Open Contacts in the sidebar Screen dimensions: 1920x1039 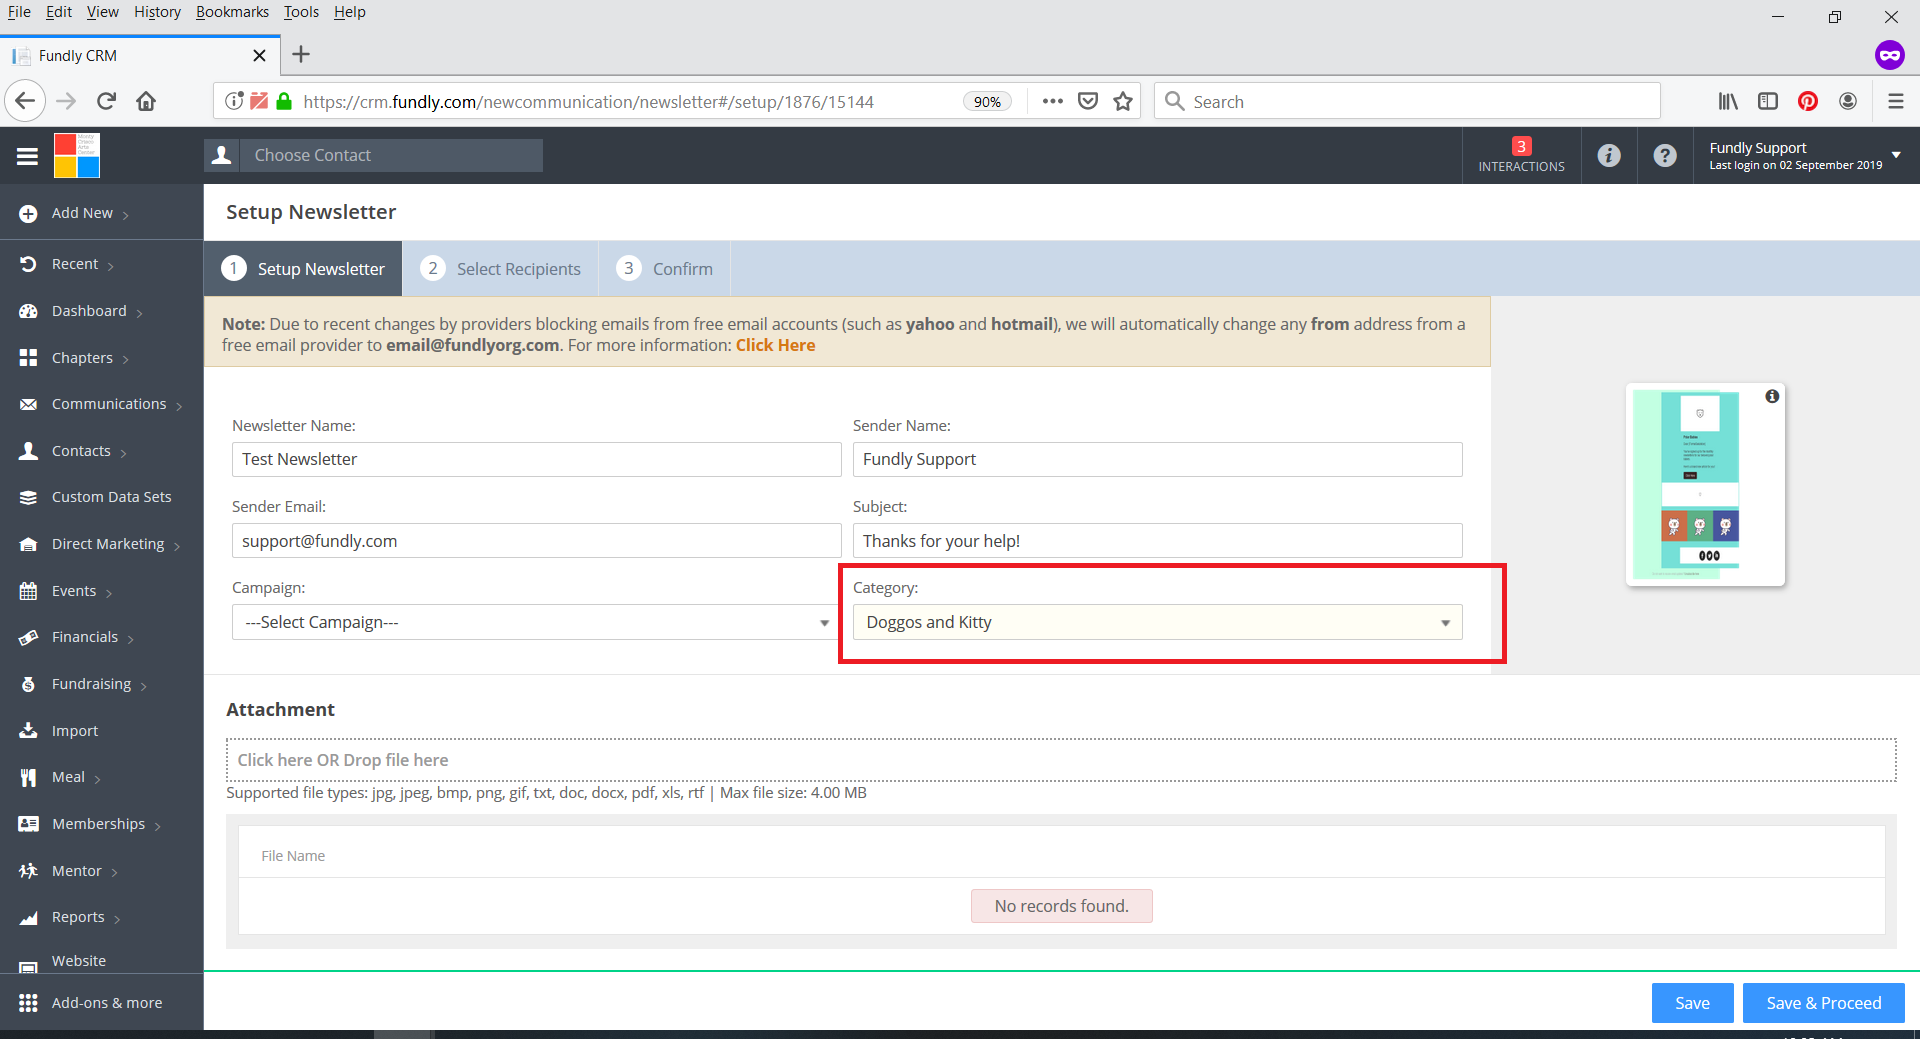81,451
